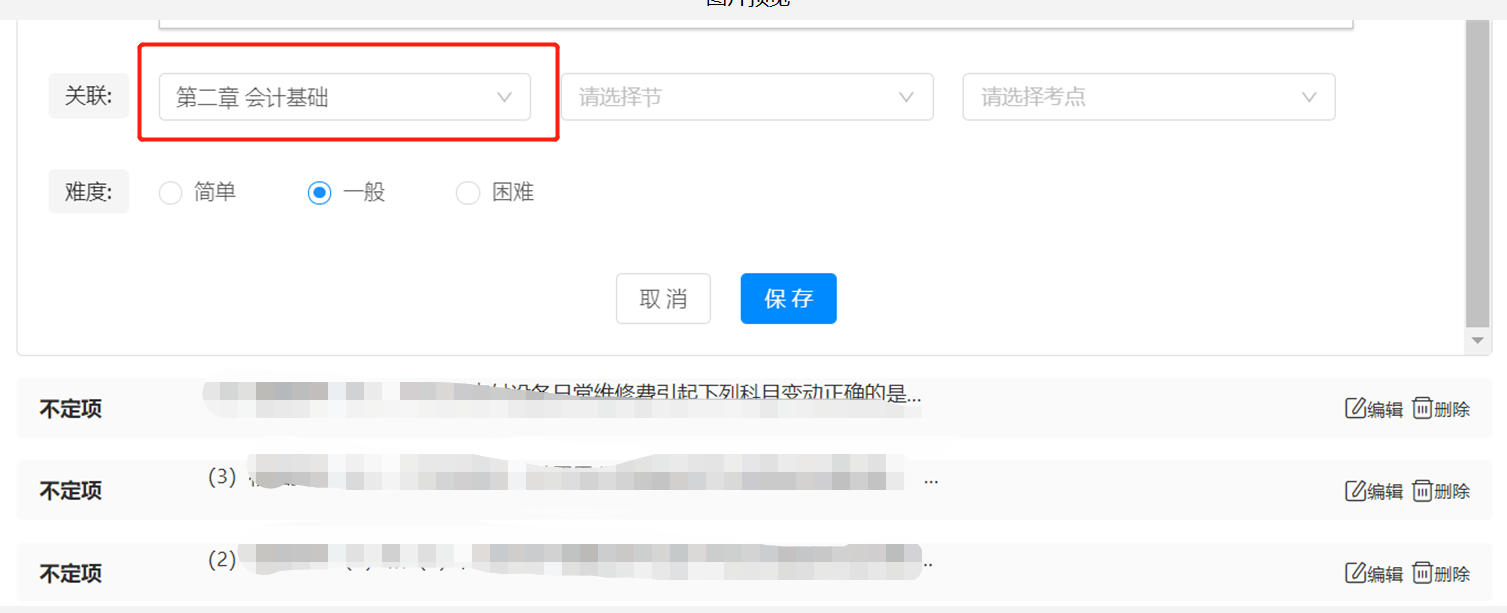
Task: Open the 第二章 会计基础 chapter dropdown
Action: coord(345,97)
